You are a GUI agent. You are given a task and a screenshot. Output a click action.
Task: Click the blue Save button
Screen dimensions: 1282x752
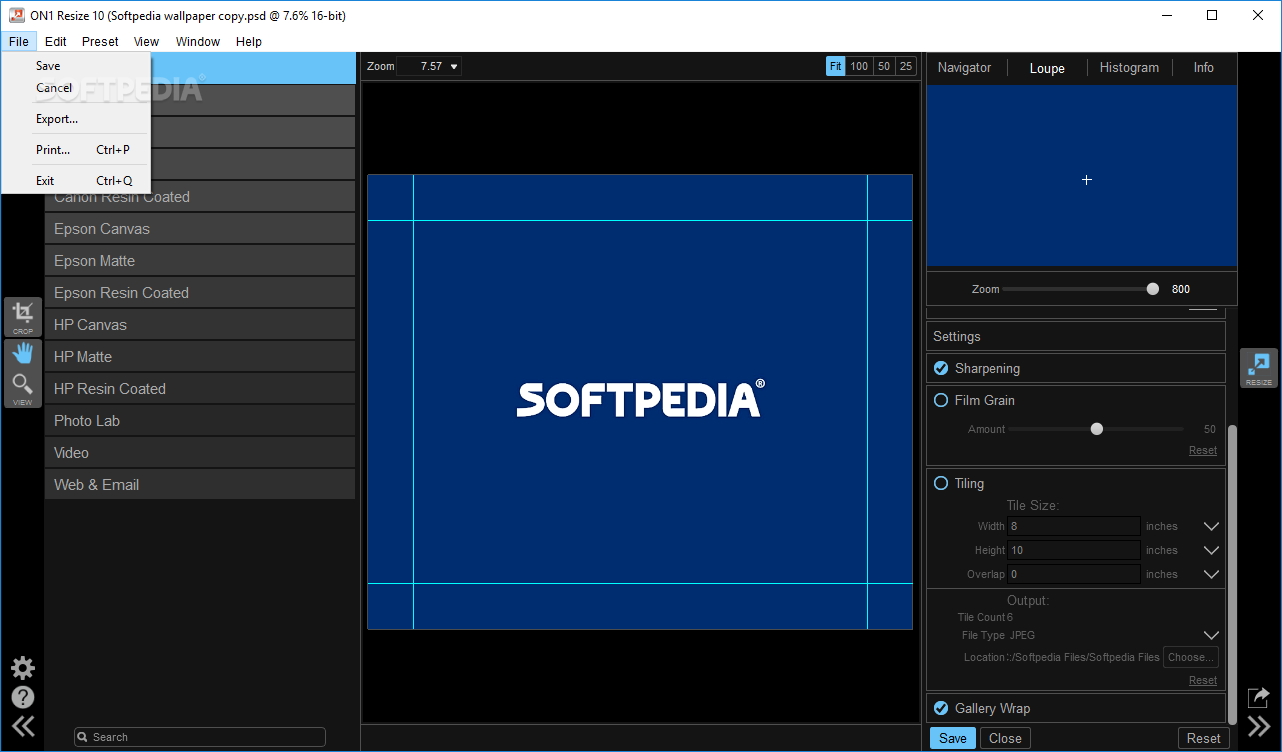tap(953, 738)
